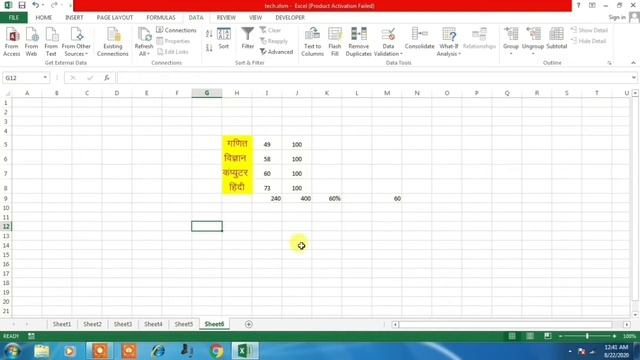Viewport: 640px width, 360px height.
Task: Select yellow cell गणित
Action: [x=237, y=144]
